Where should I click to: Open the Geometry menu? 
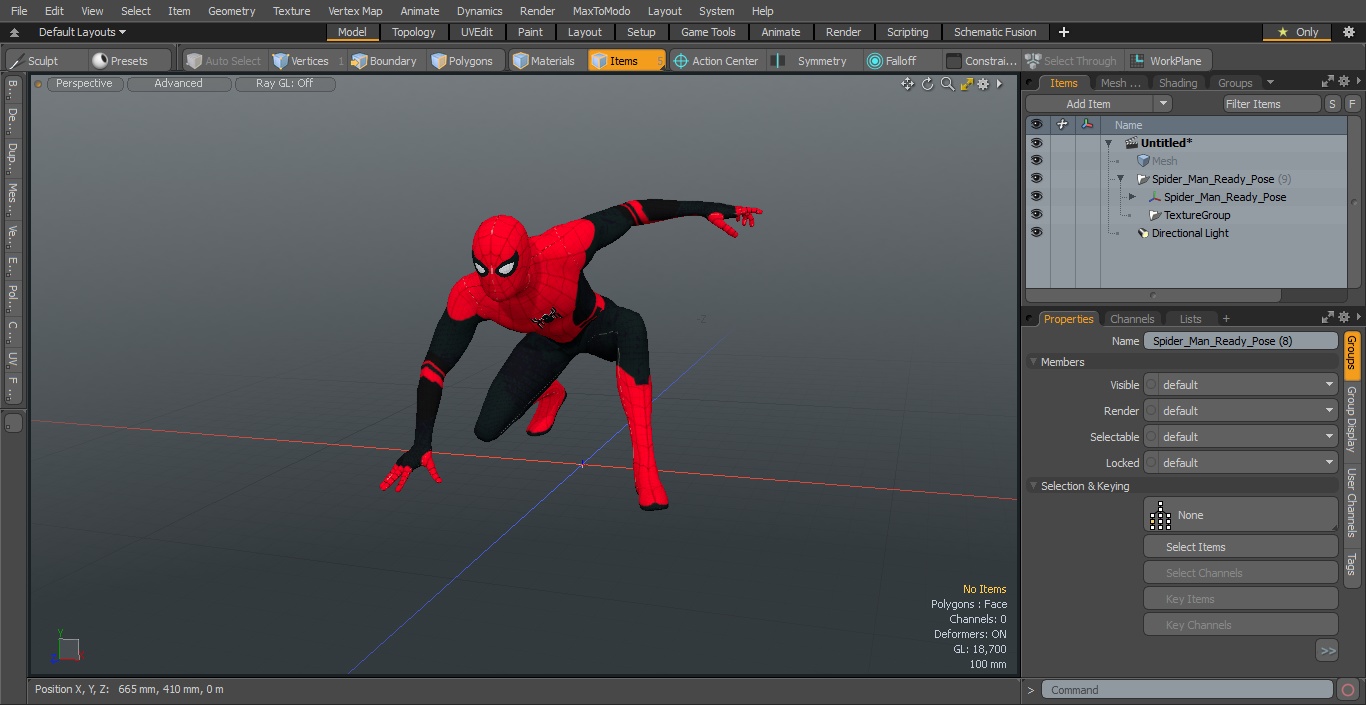point(231,11)
